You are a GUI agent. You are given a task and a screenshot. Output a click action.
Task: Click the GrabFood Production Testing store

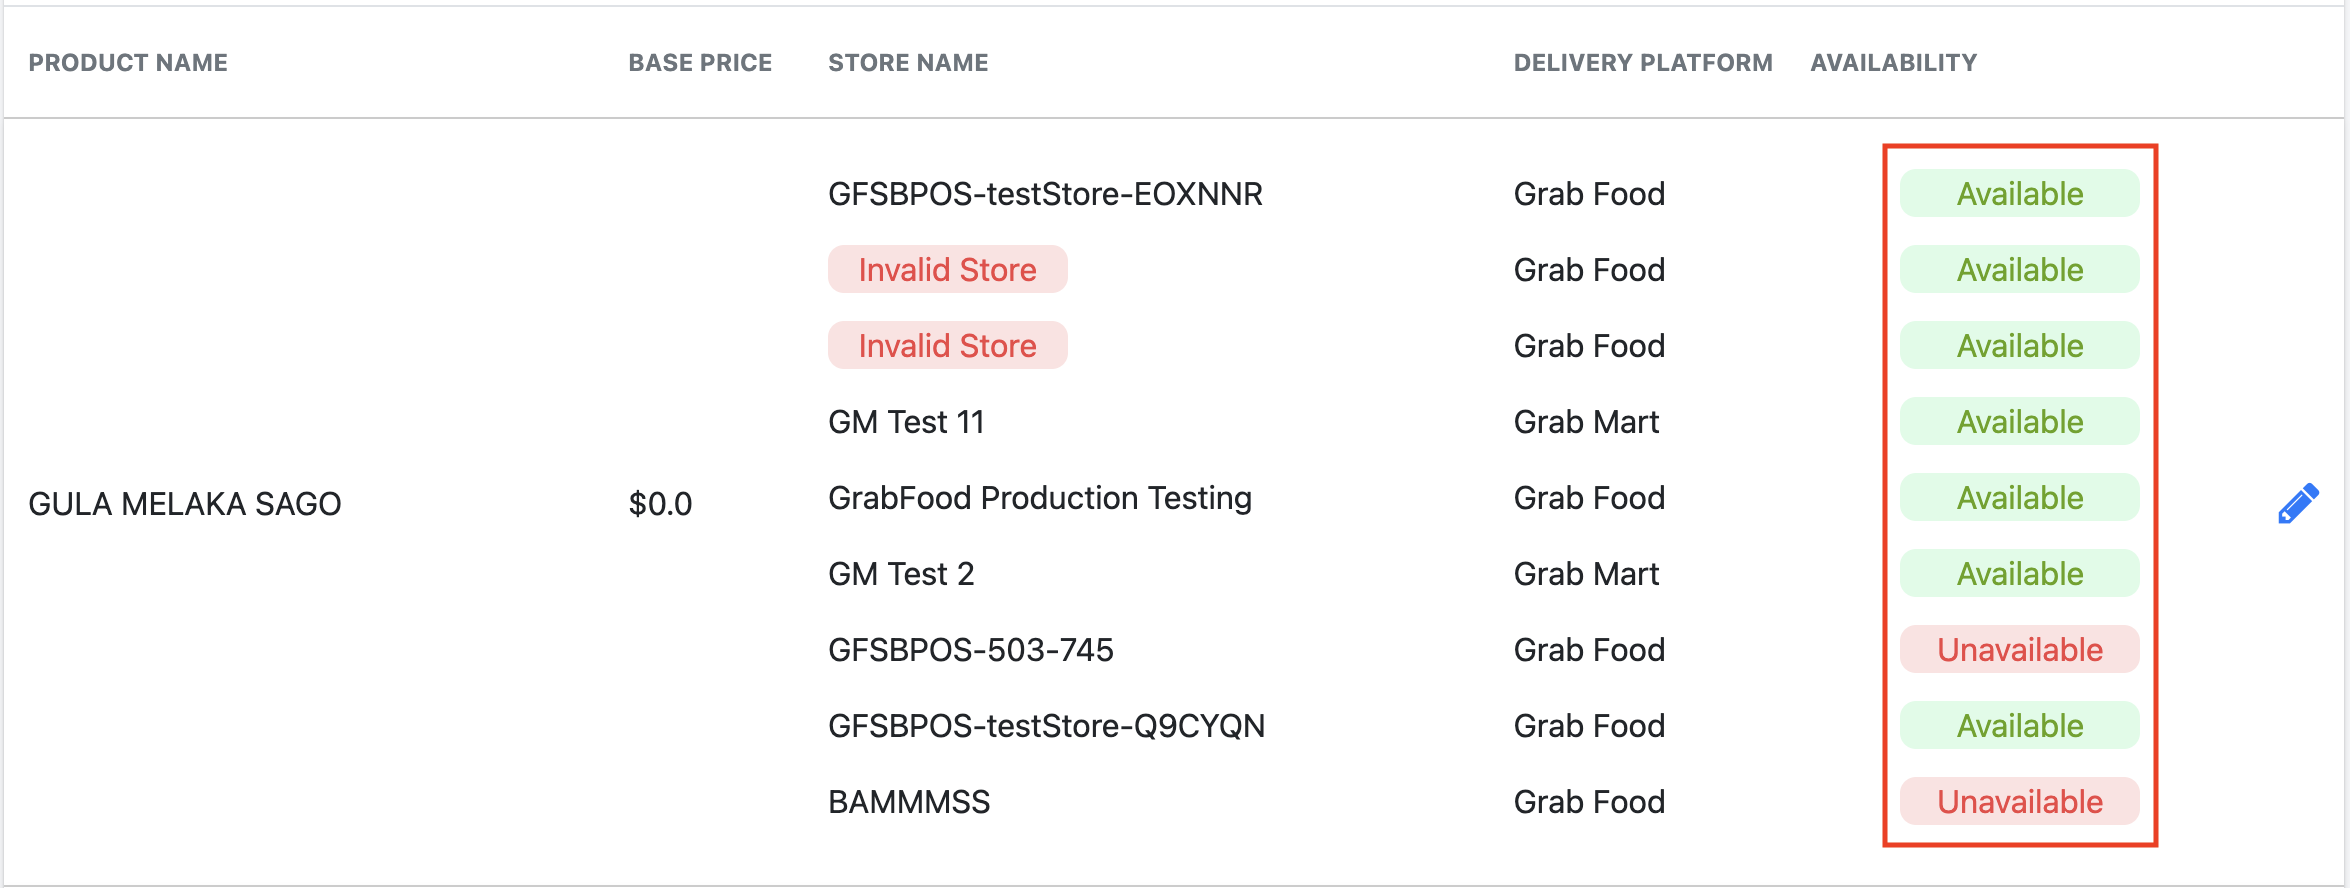1039,498
